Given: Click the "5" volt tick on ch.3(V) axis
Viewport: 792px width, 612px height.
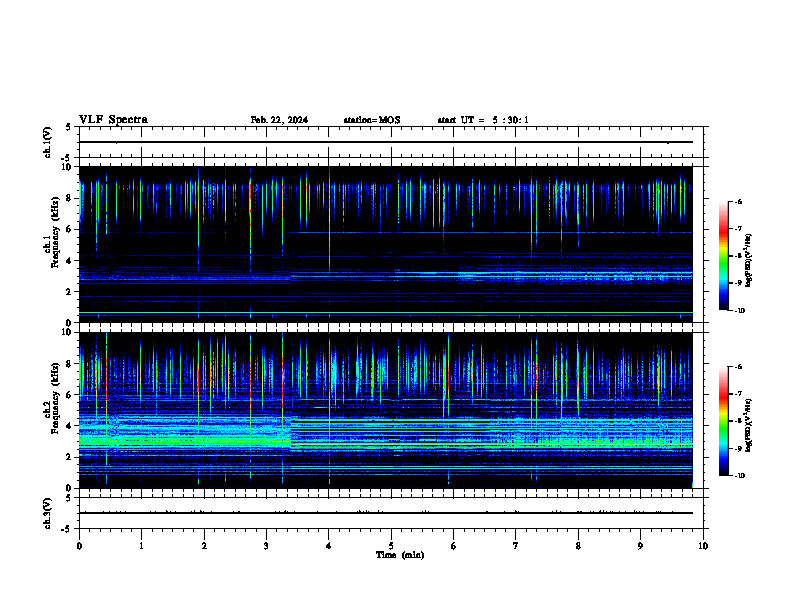Looking at the screenshot, I should 69,498.
